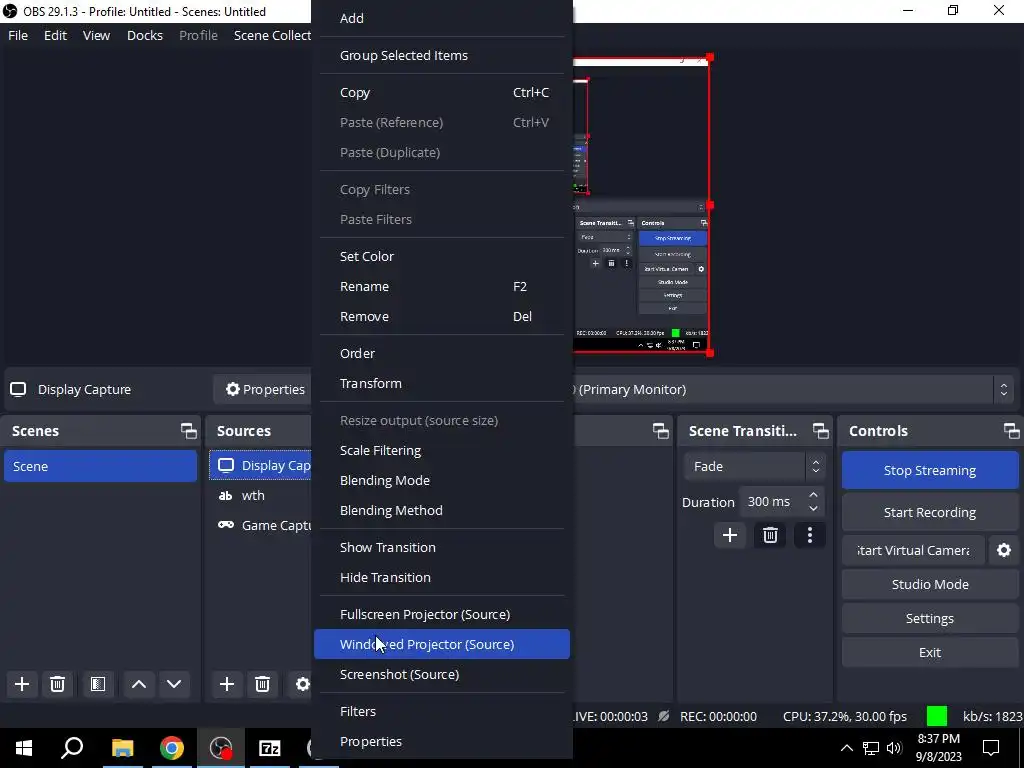The width and height of the screenshot is (1024, 768).
Task: Open Order submenu
Action: point(441,353)
